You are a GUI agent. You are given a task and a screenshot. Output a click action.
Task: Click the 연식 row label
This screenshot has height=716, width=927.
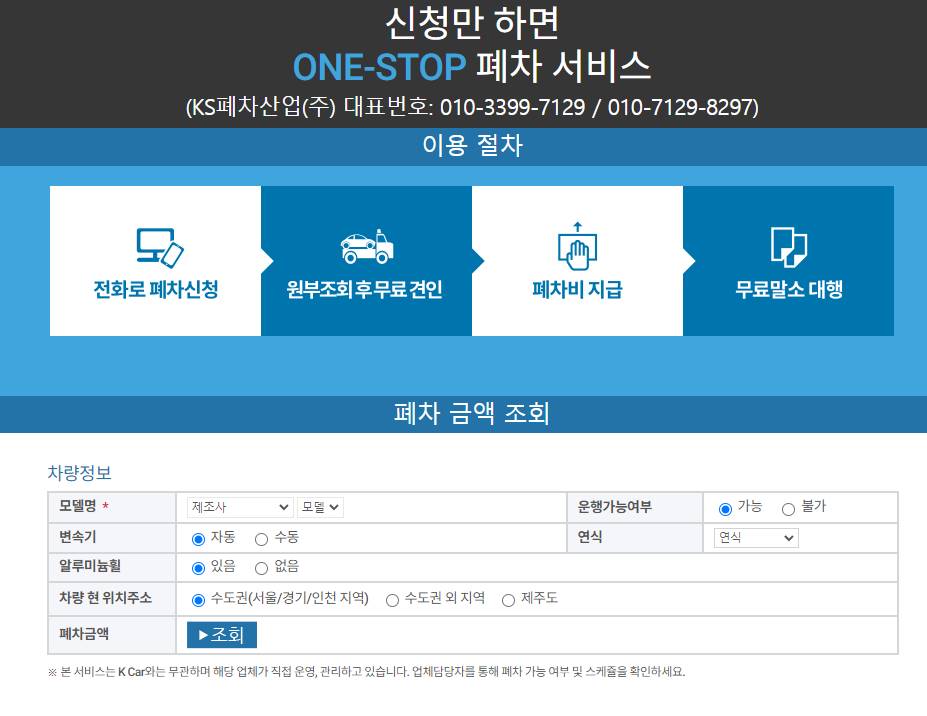pos(590,537)
